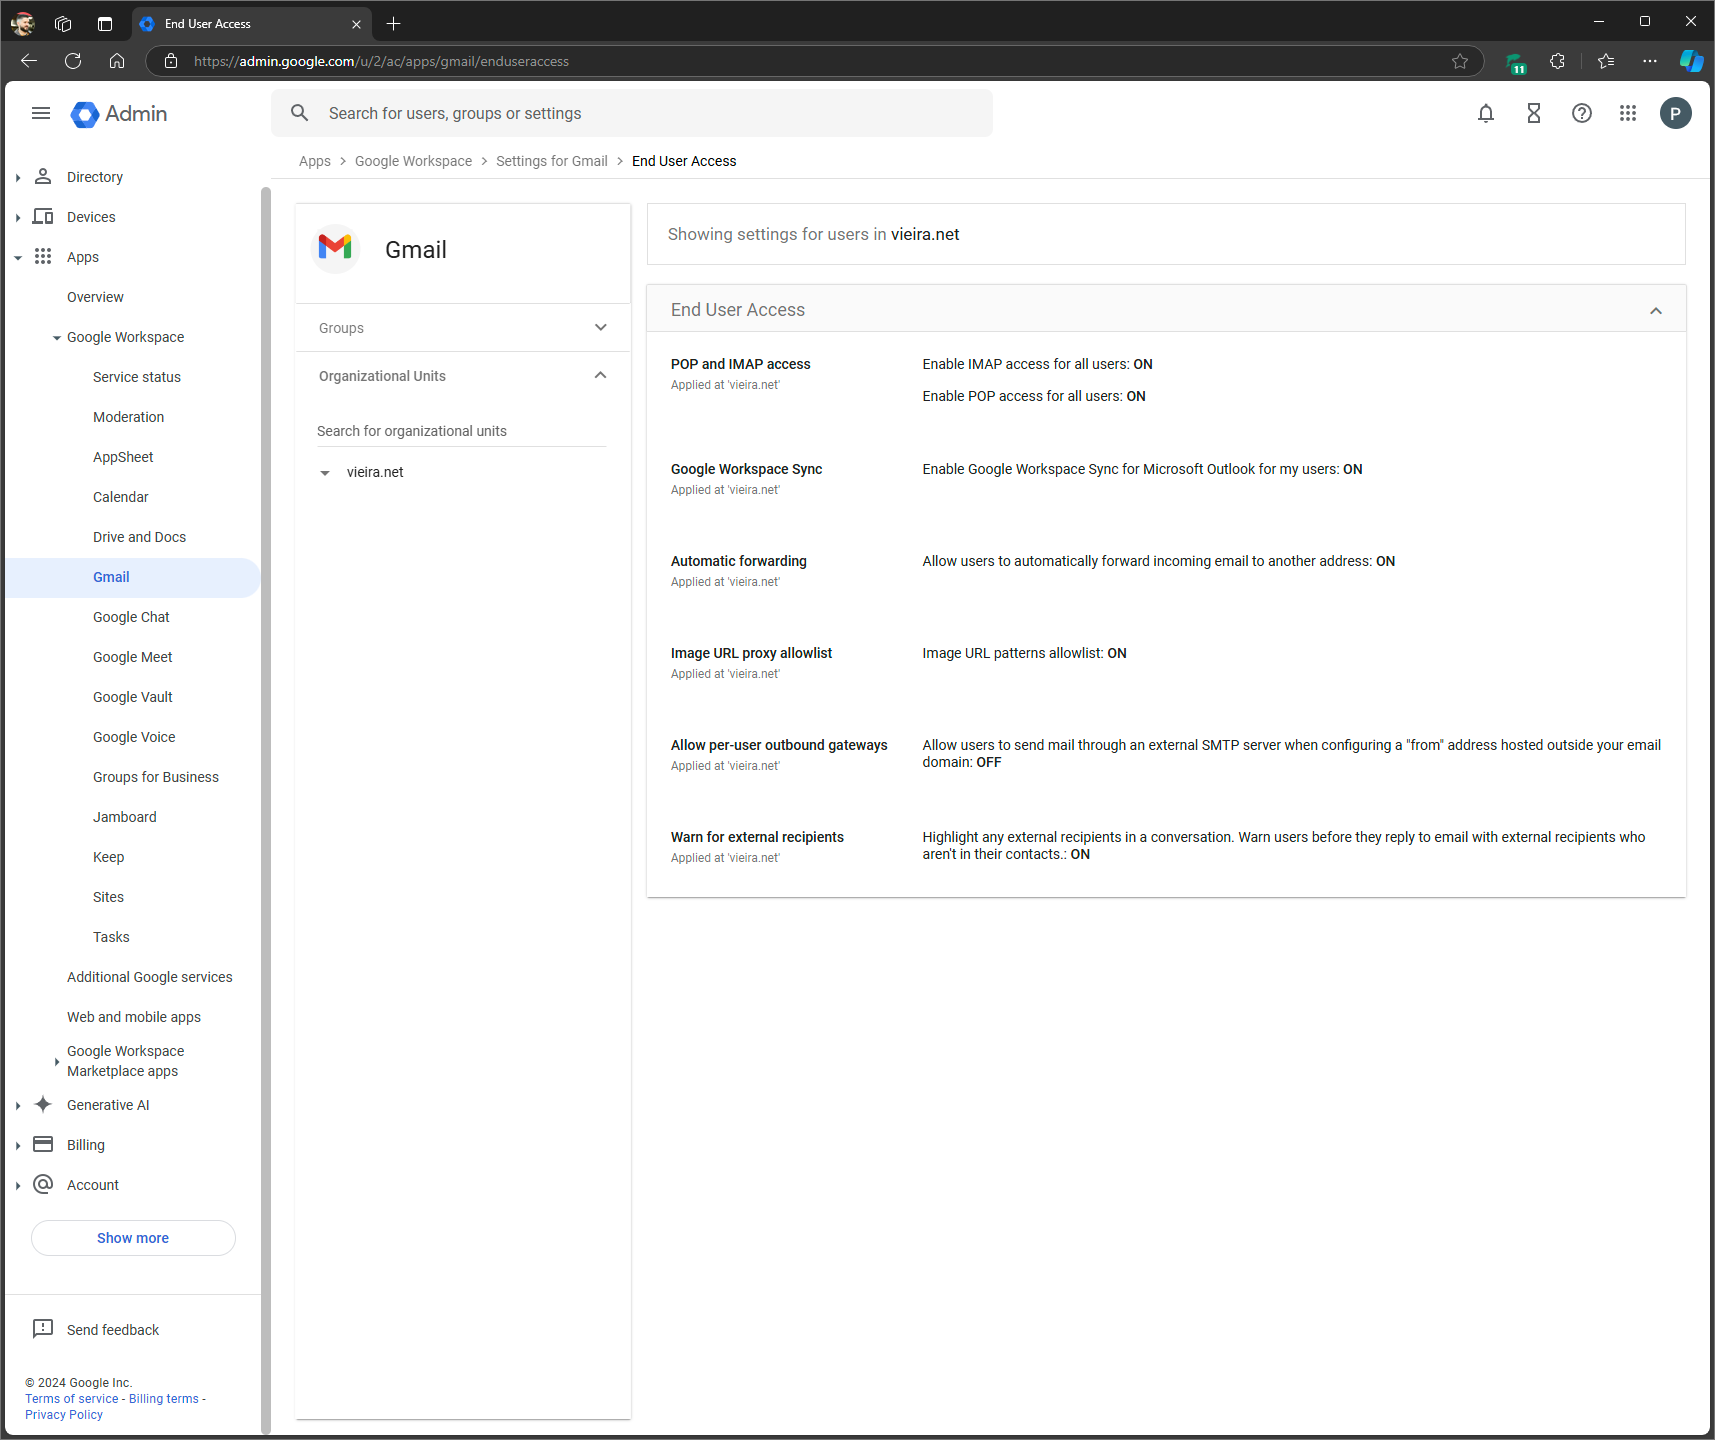The width and height of the screenshot is (1715, 1440).
Task: Open the Copilot icon in browser
Action: click(x=1691, y=61)
